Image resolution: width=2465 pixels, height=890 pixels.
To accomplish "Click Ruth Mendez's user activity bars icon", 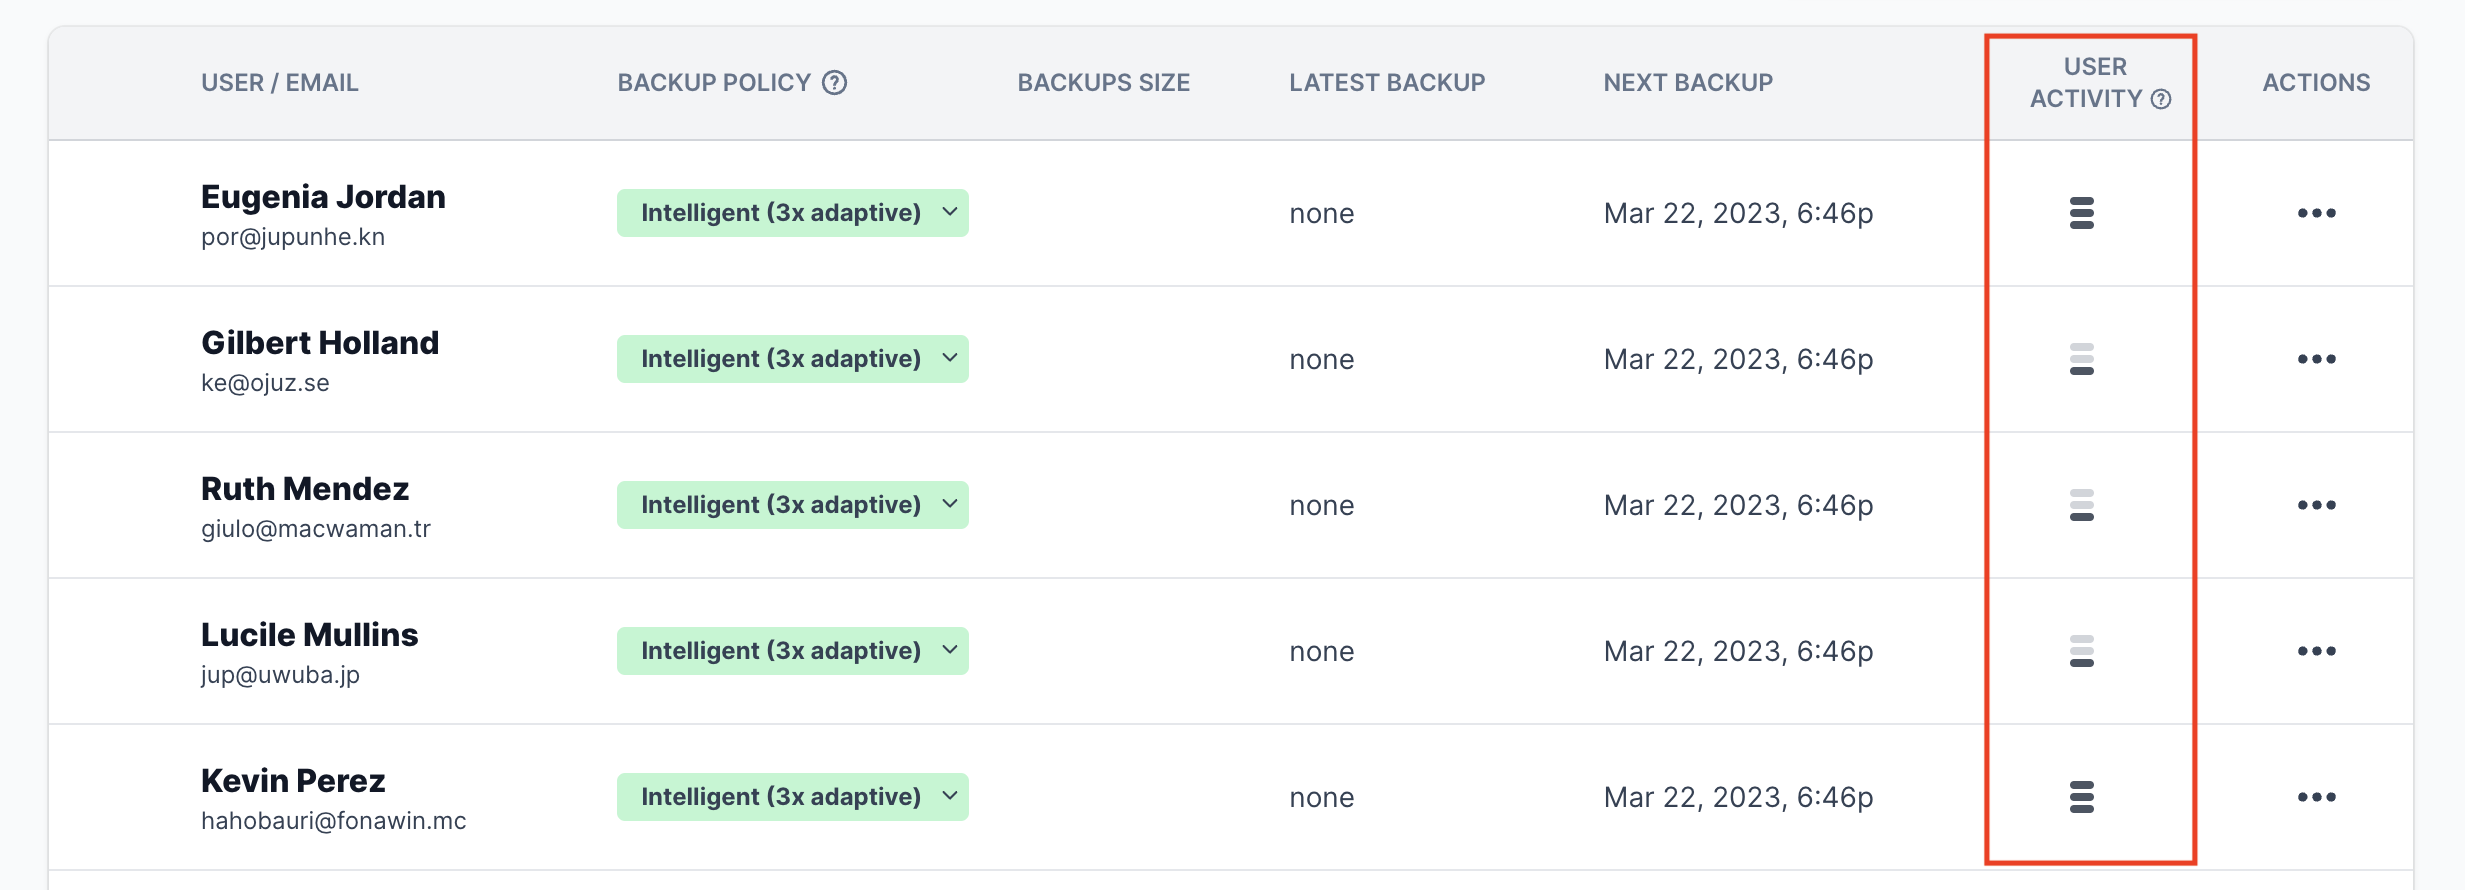I will tap(2082, 505).
